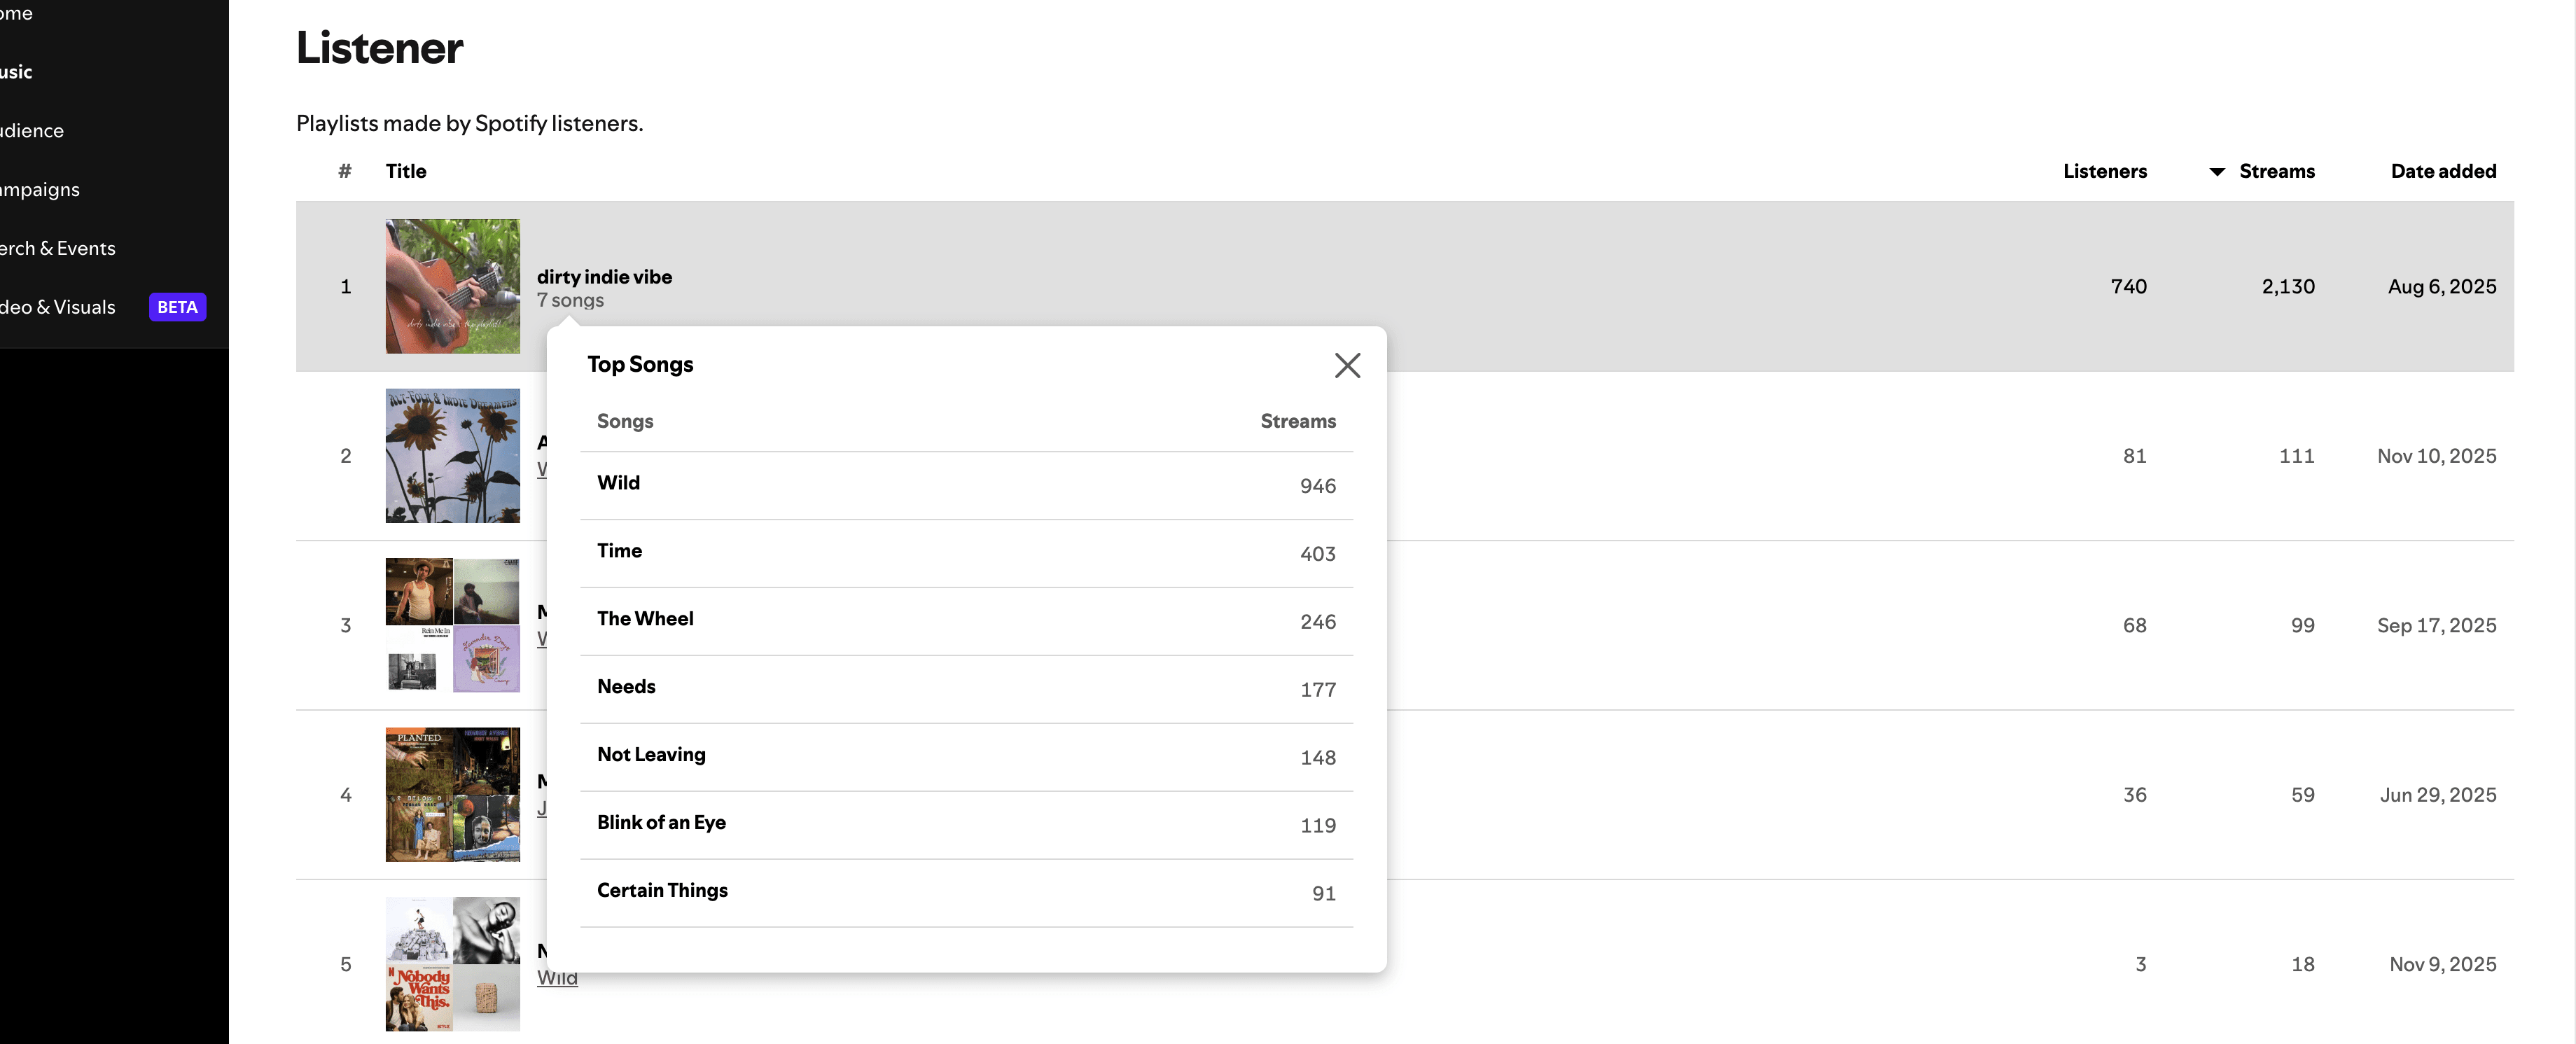Open Nobody Wants This playlist cover

(453, 964)
